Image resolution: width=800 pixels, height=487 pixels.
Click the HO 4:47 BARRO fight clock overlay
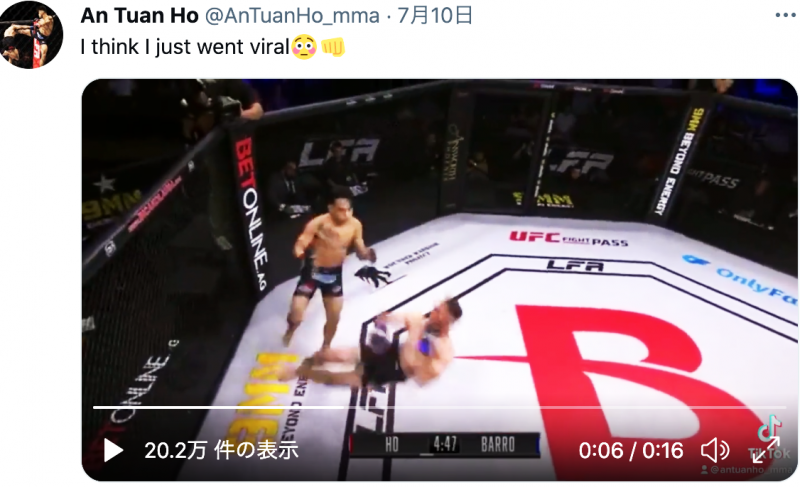444,445
